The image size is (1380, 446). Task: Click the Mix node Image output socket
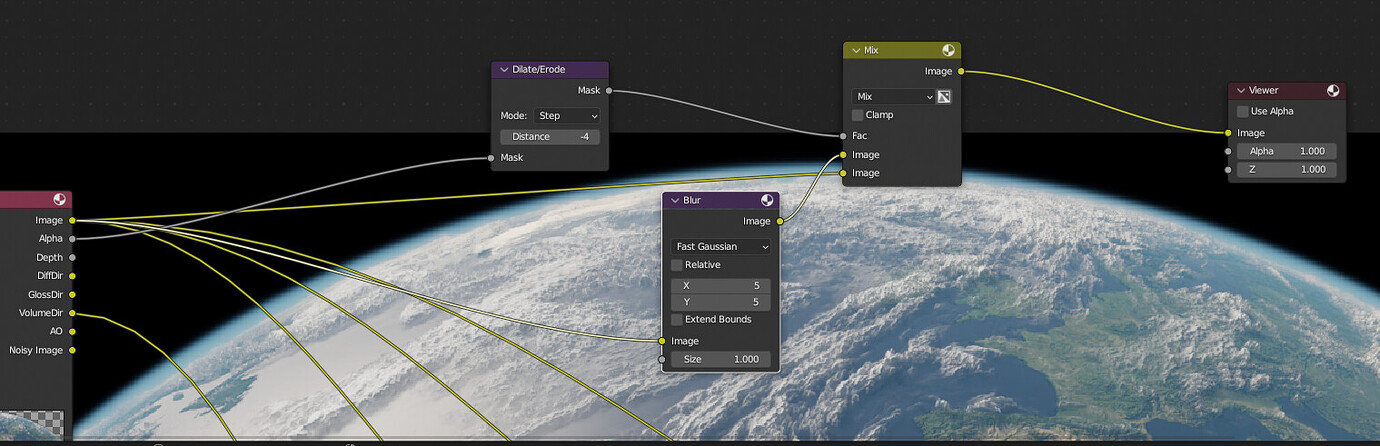[961, 71]
